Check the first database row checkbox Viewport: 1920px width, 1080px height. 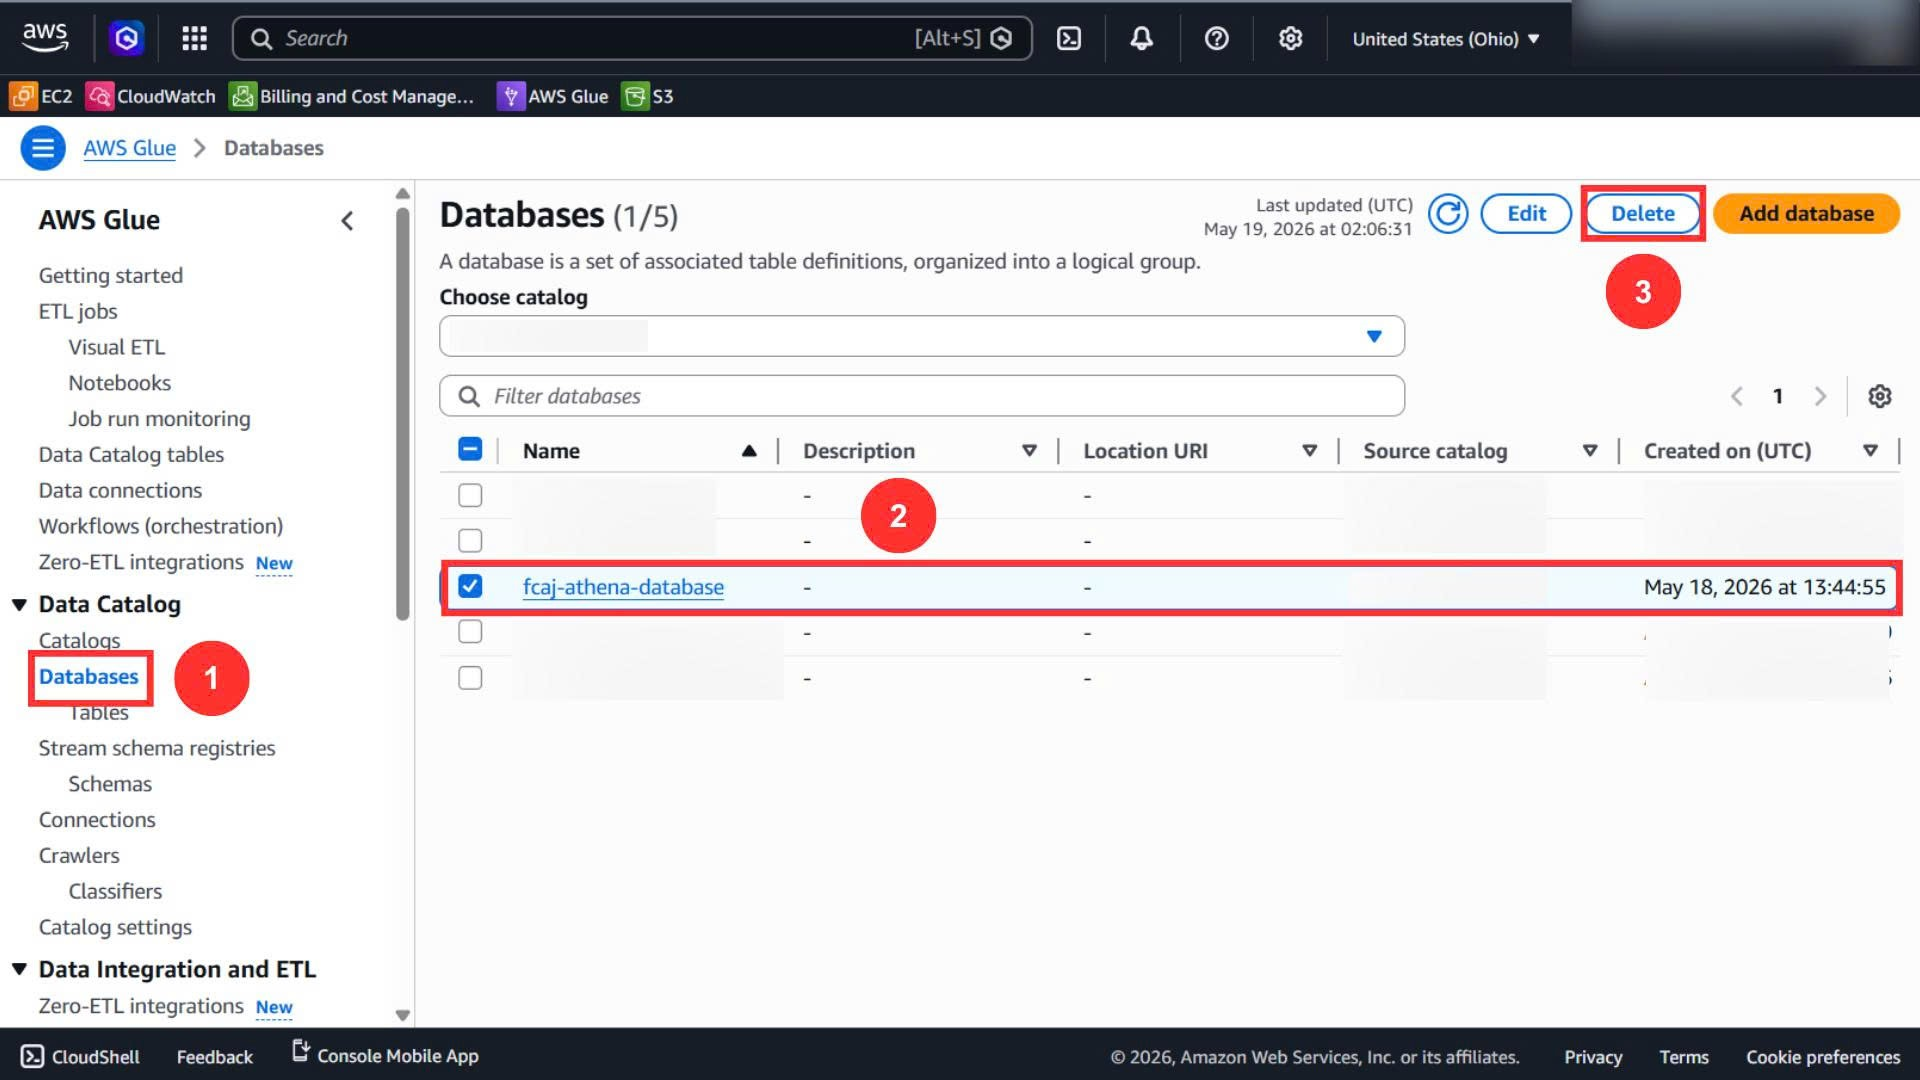click(x=470, y=495)
